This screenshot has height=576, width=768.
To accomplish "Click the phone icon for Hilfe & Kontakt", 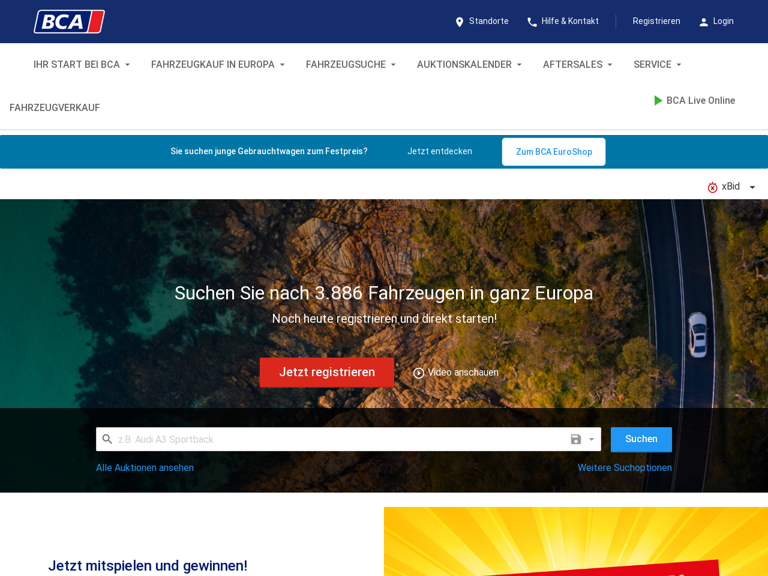I will click(x=532, y=22).
